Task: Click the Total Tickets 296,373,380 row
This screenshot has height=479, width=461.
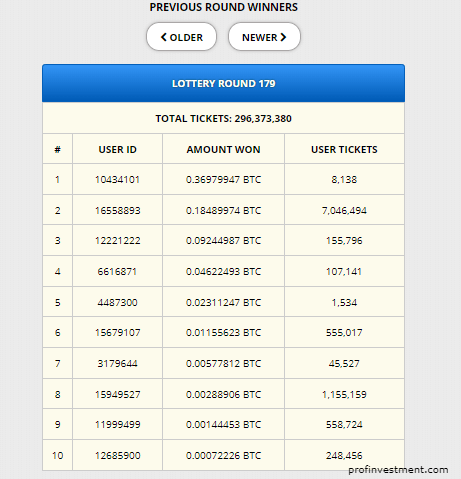Action: [x=223, y=118]
